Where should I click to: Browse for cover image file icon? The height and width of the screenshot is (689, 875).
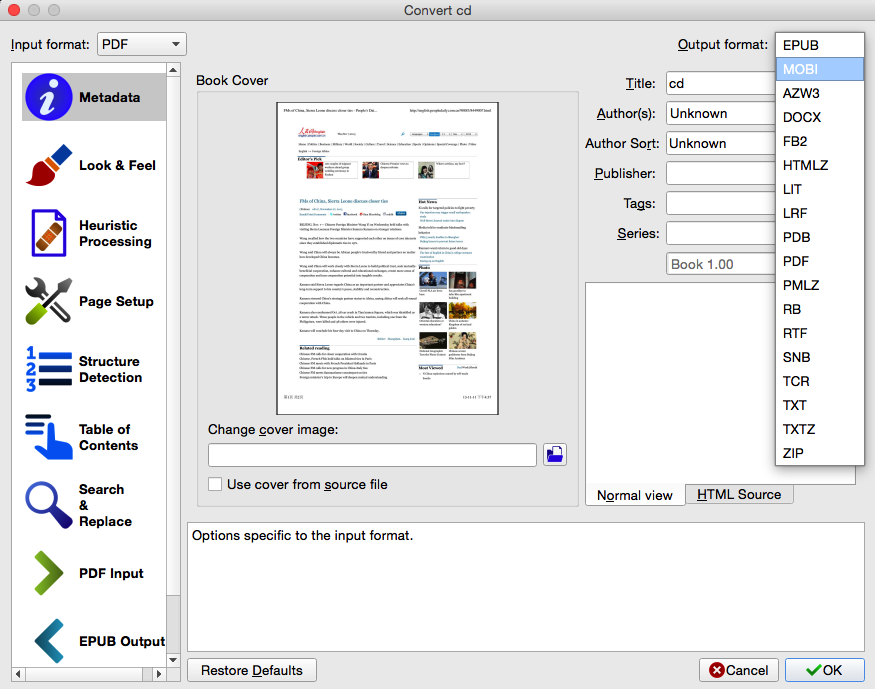point(555,455)
